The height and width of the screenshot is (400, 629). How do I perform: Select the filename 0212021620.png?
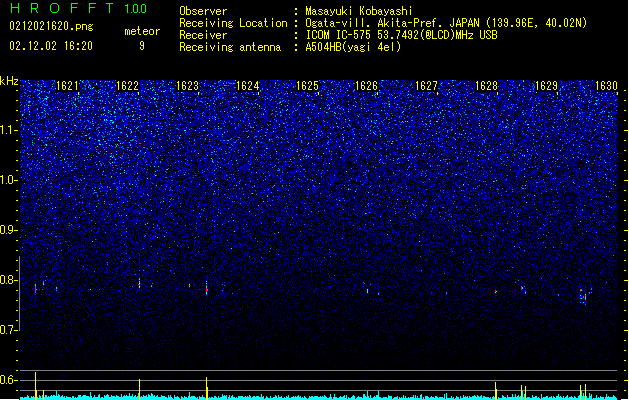pyautogui.click(x=51, y=27)
